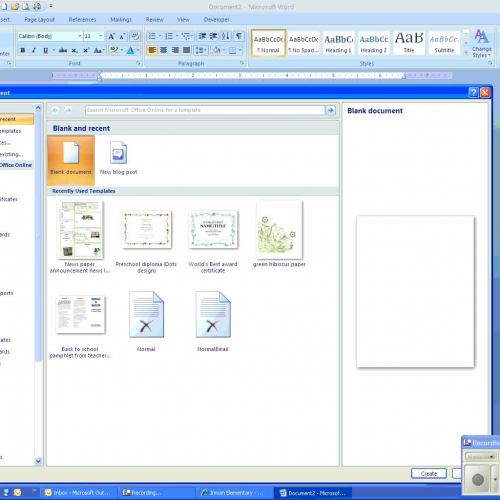Apply the Heading 1 style
The image size is (500, 500).
coord(338,43)
